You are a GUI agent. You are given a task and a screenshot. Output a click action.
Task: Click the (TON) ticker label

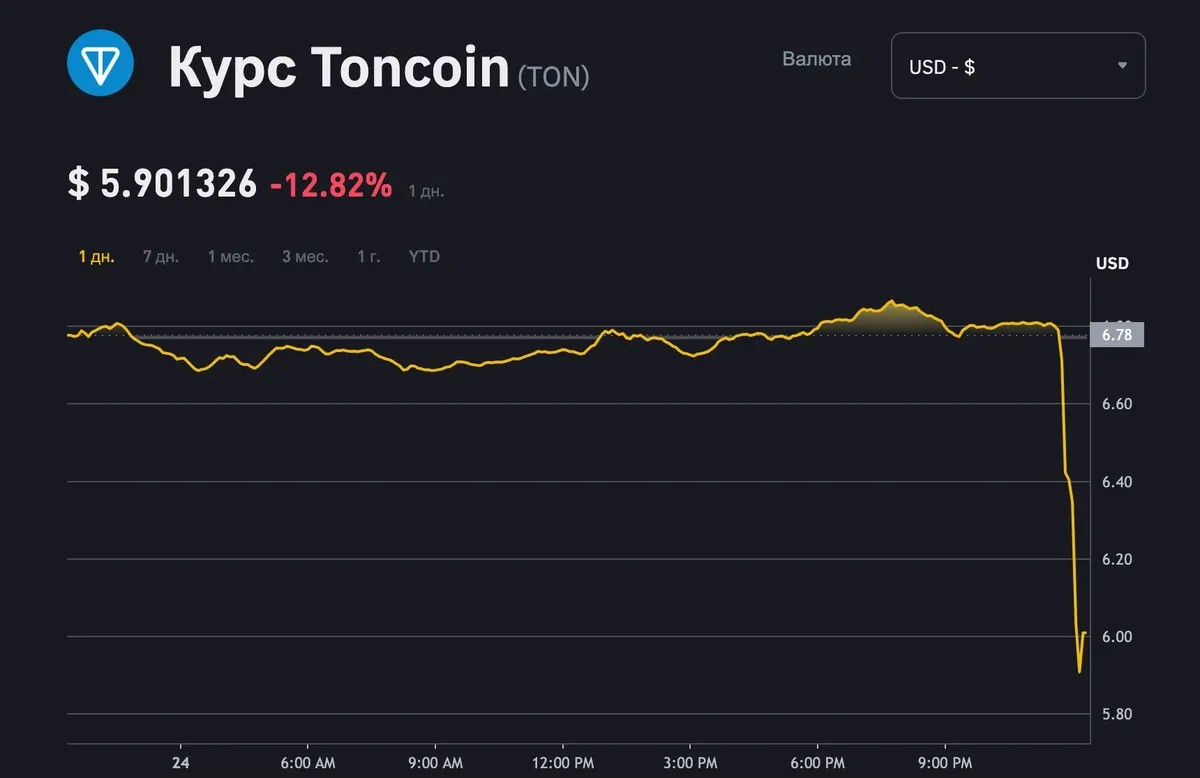[x=553, y=76]
